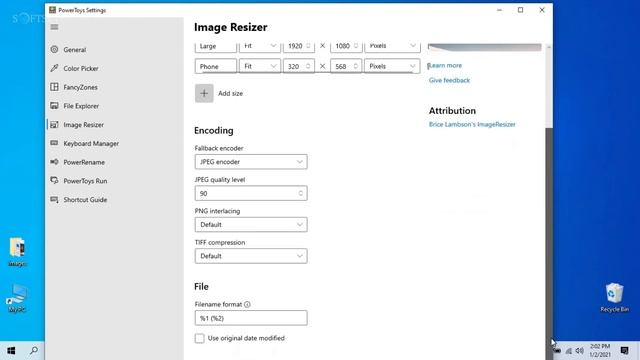Open the volume control in system tray
The image size is (640, 360).
pos(579,351)
